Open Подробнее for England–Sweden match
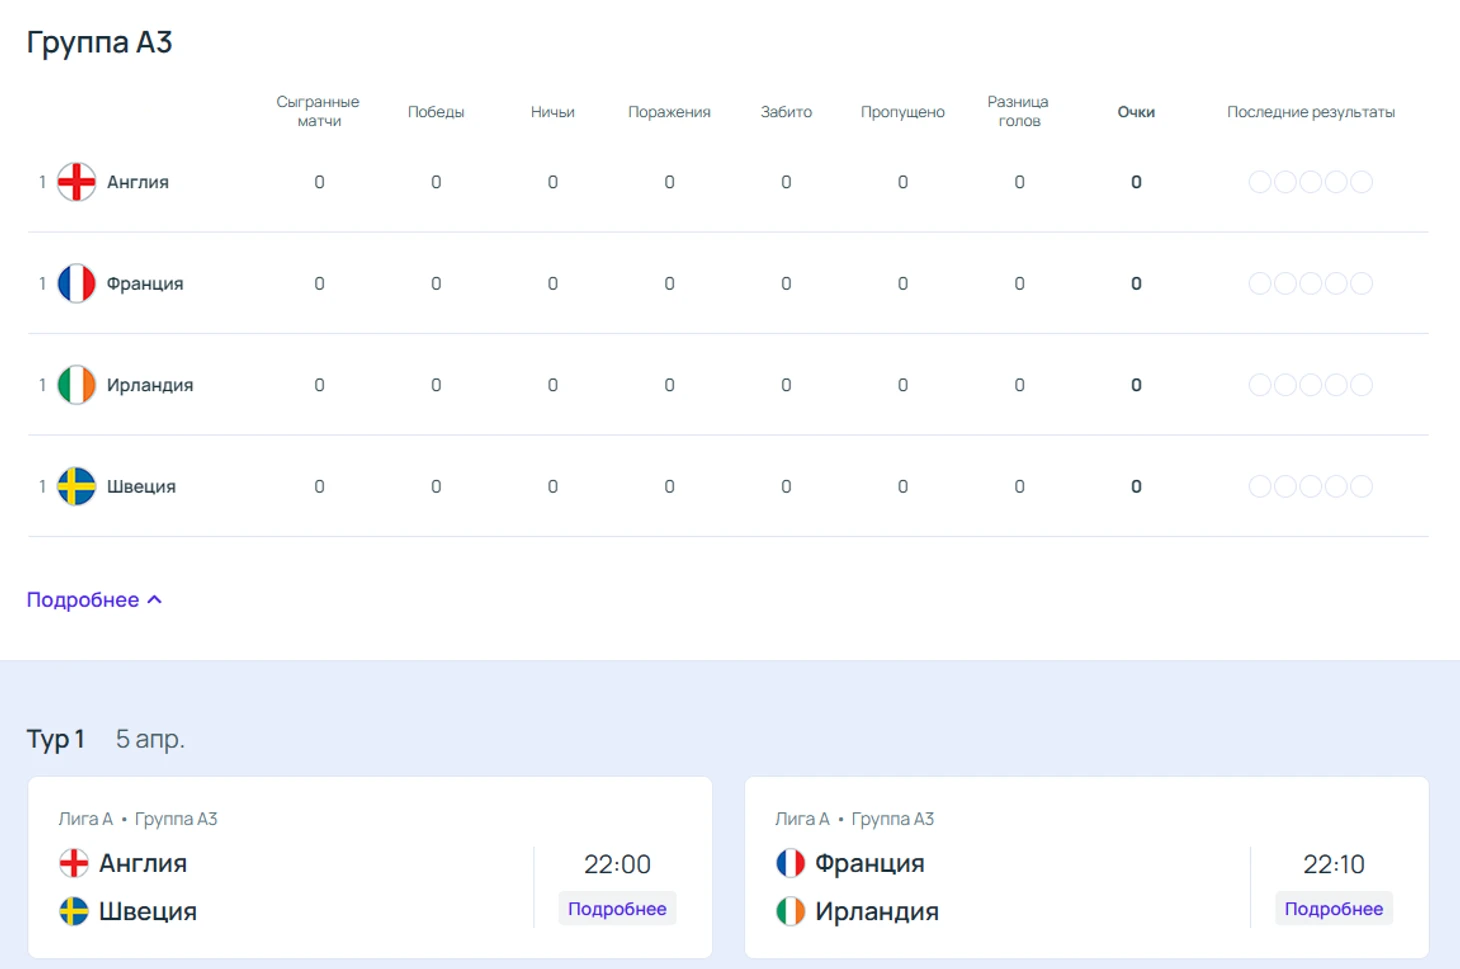 [617, 909]
